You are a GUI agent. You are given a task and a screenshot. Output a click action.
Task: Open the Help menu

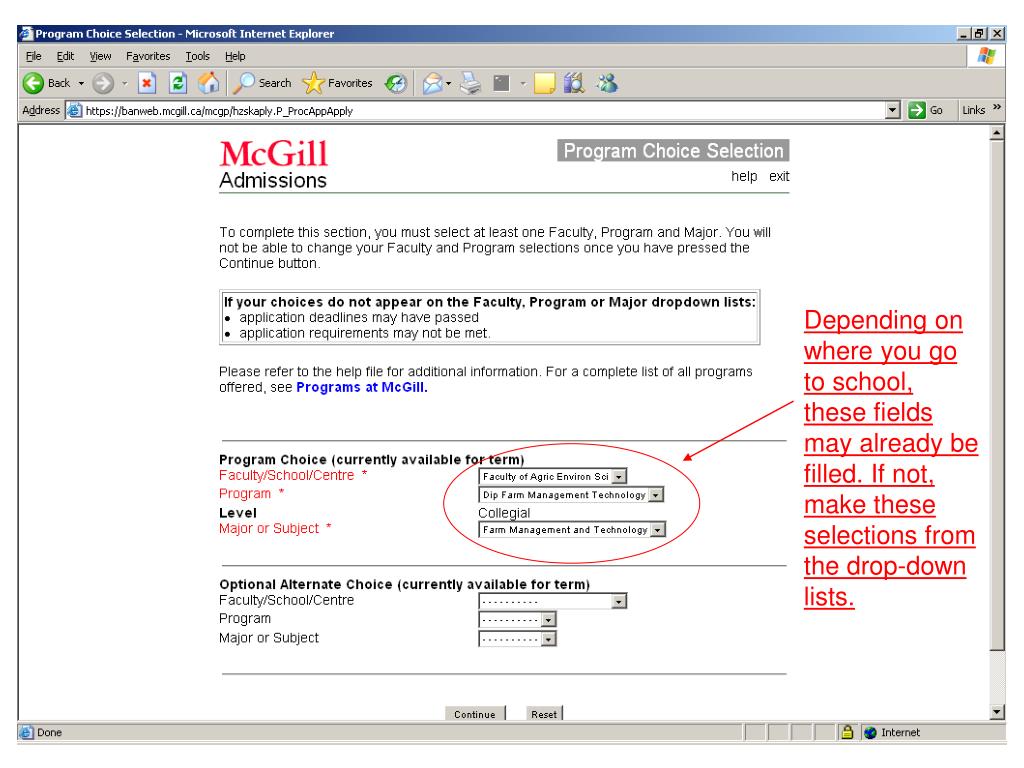click(235, 56)
